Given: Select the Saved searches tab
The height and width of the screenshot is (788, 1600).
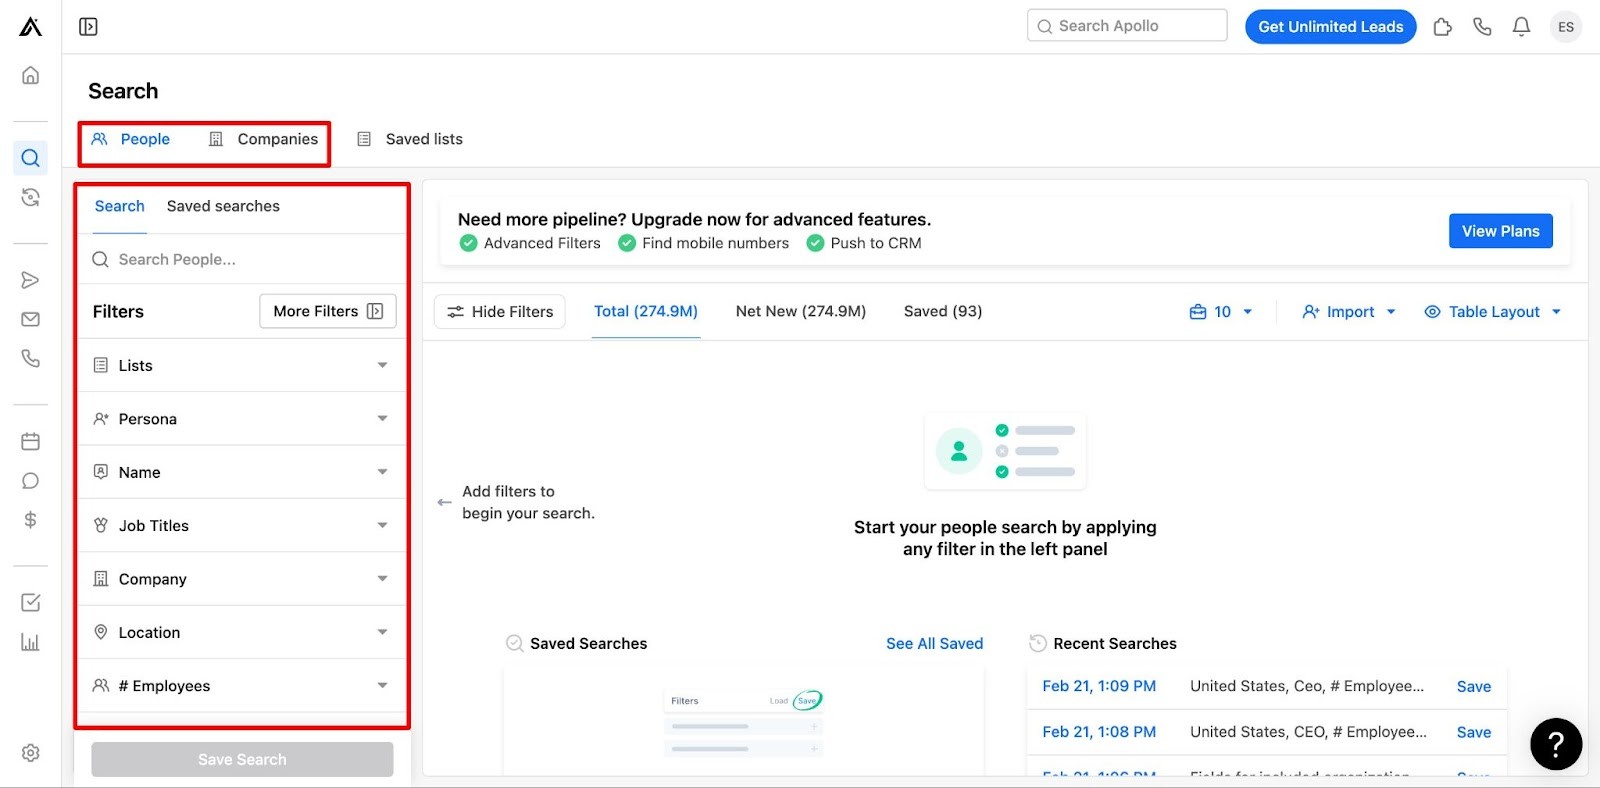Looking at the screenshot, I should [223, 206].
